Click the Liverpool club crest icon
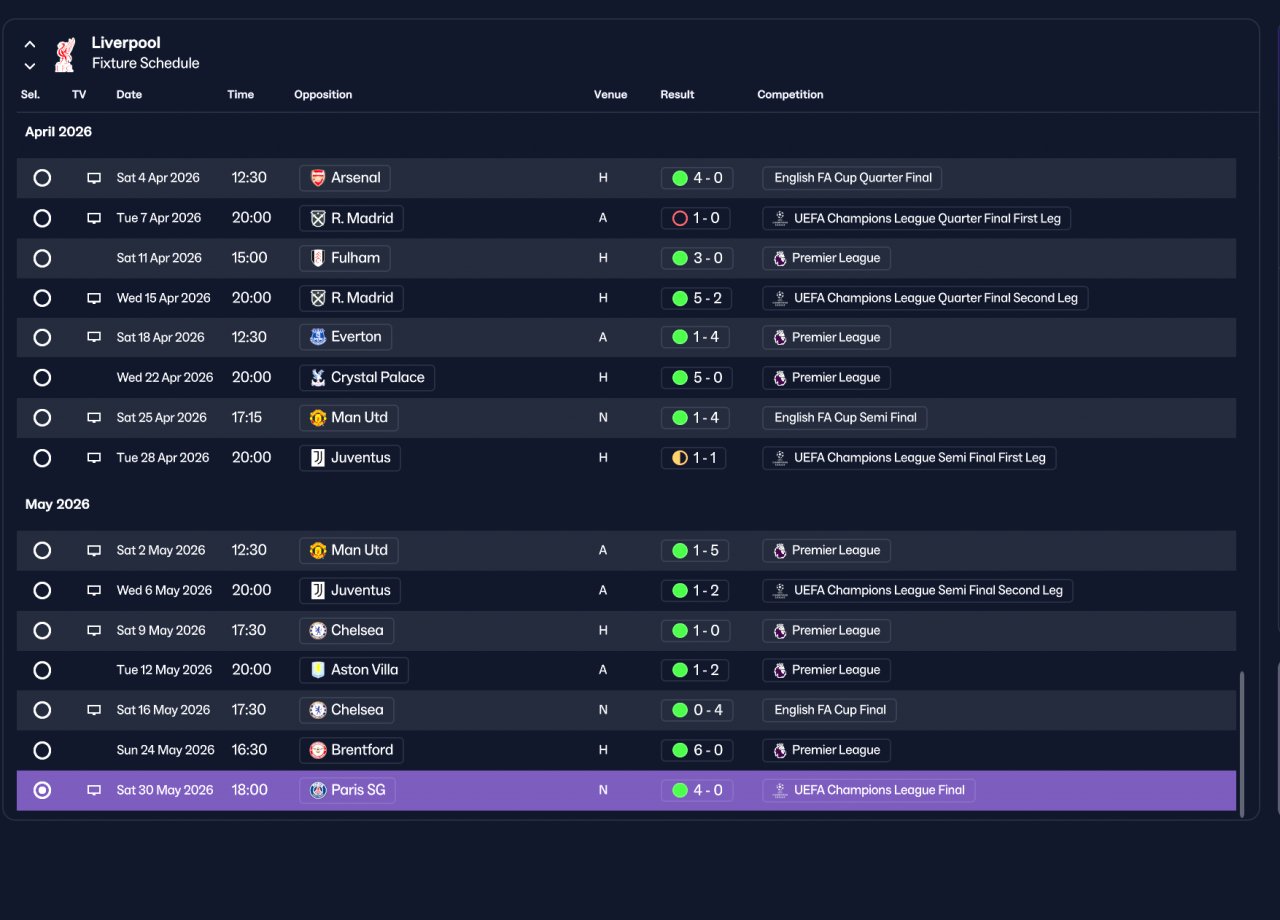Image resolution: width=1280 pixels, height=920 pixels. click(x=64, y=54)
